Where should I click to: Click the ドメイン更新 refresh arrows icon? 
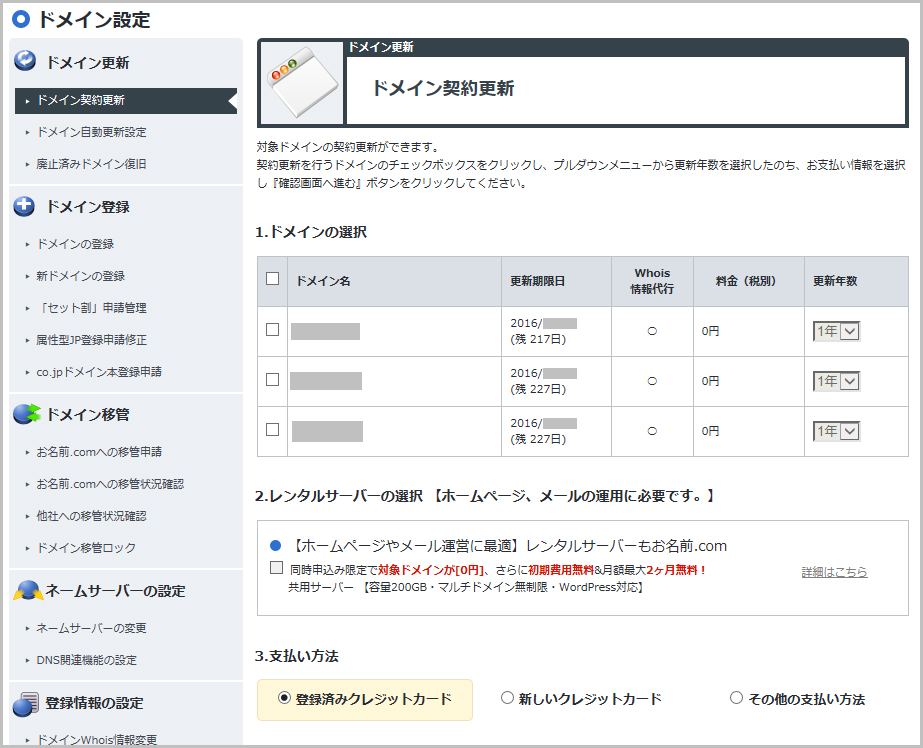pos(25,61)
